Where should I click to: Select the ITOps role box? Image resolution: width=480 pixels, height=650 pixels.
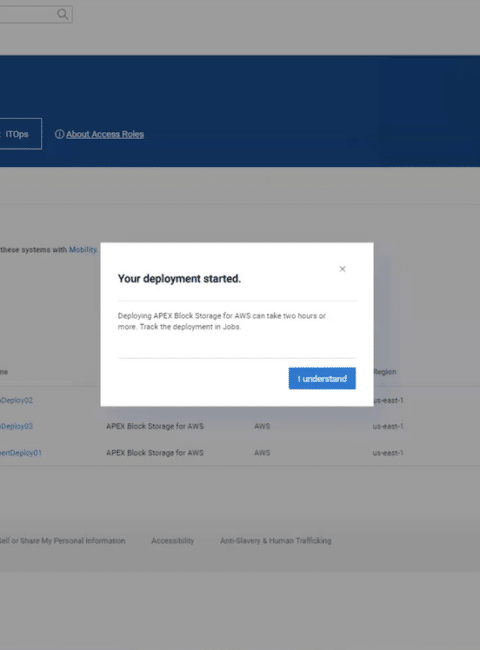pyautogui.click(x=20, y=134)
